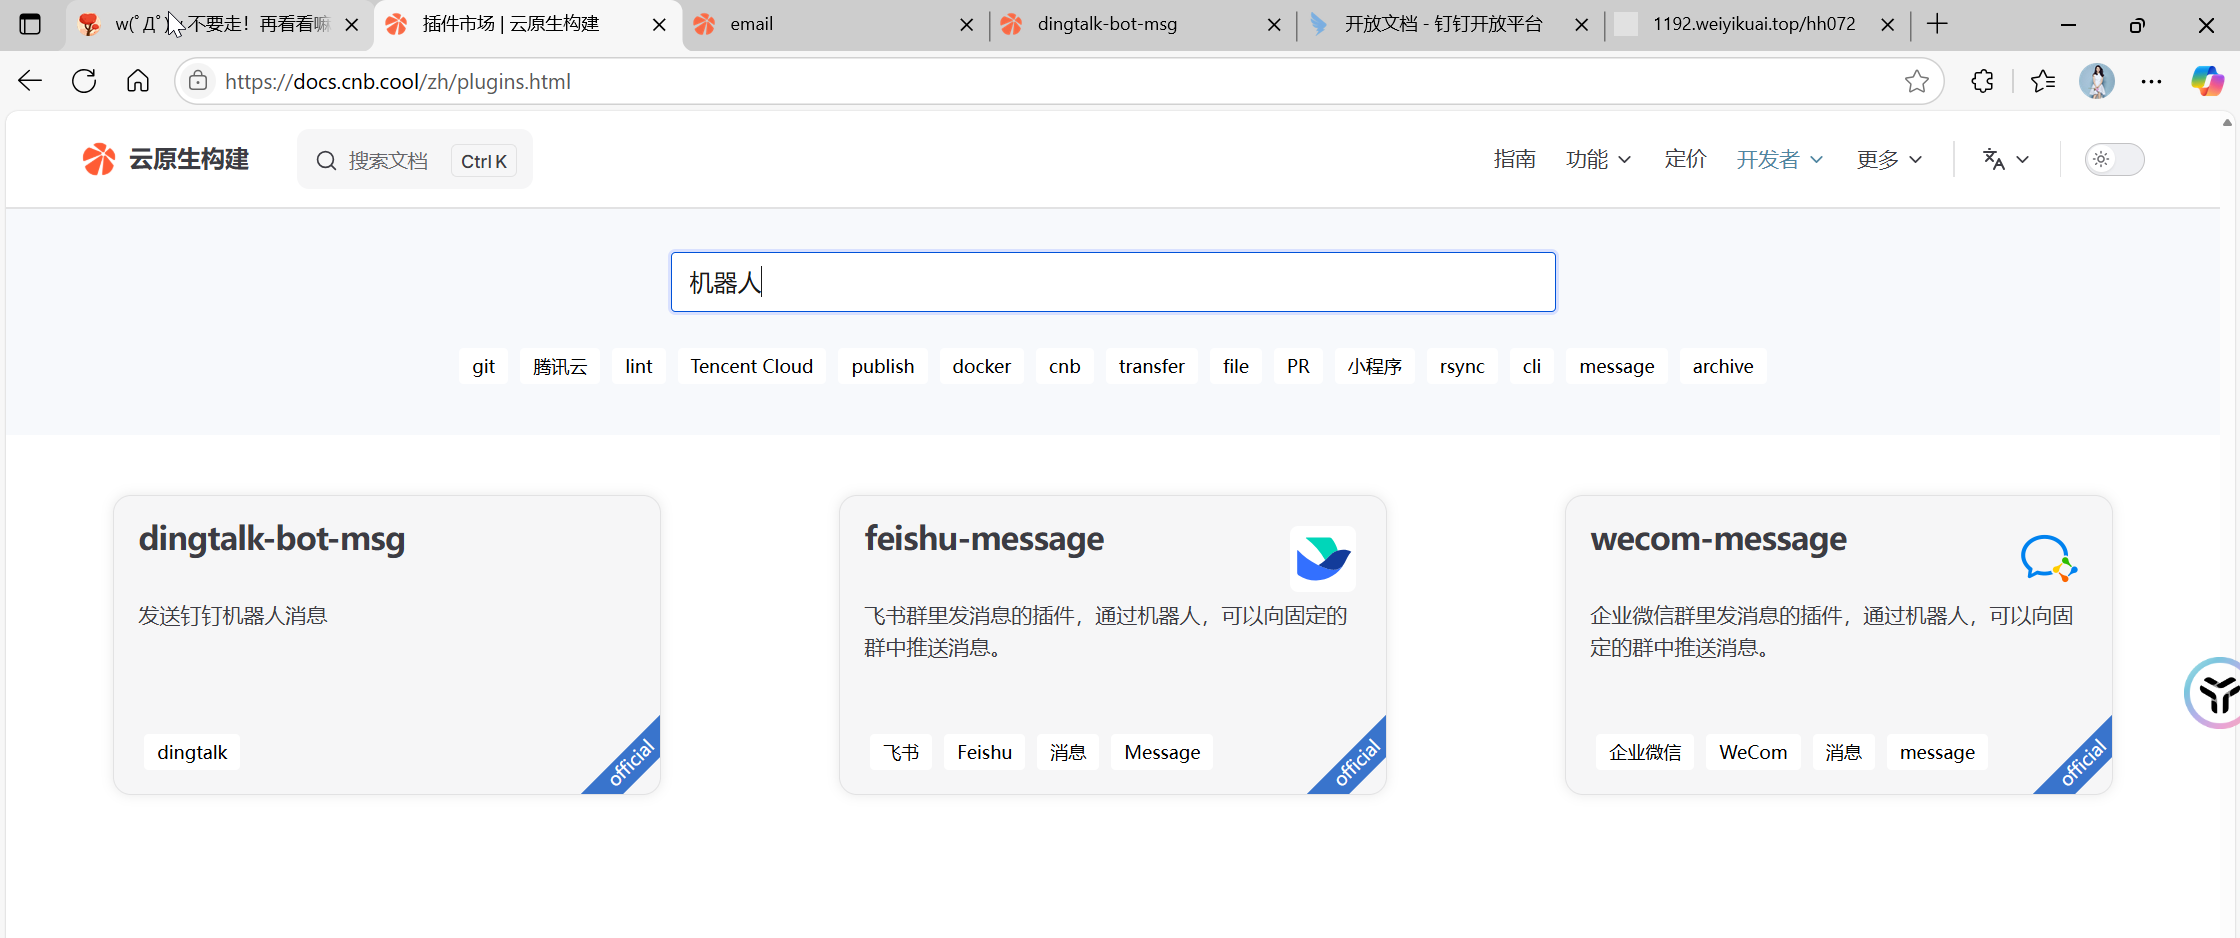Filter plugins by 腾讯云 tag

[560, 366]
